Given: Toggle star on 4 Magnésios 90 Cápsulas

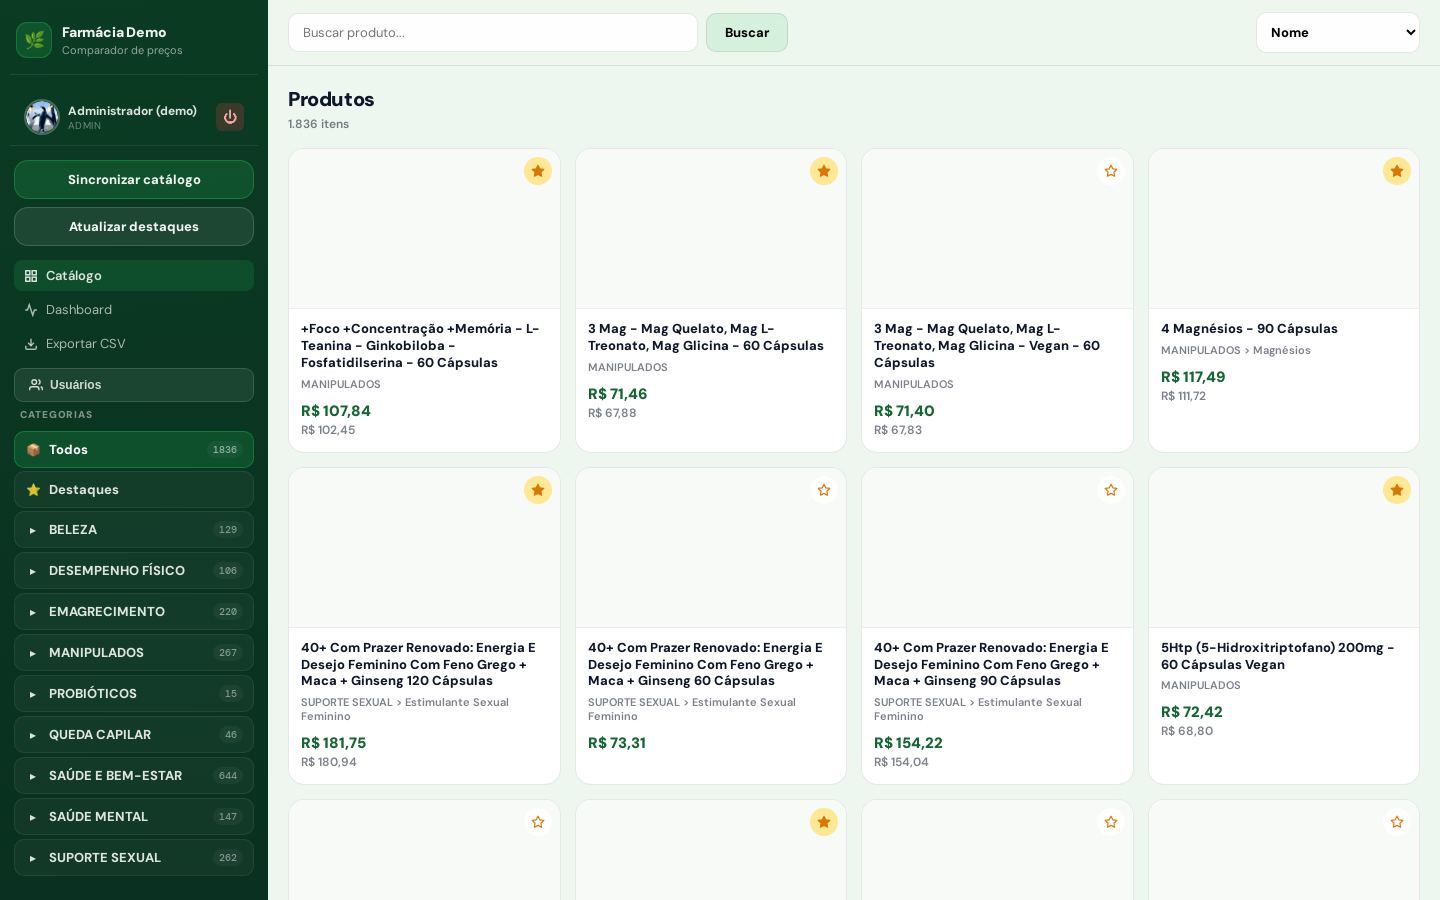Looking at the screenshot, I should [1397, 171].
